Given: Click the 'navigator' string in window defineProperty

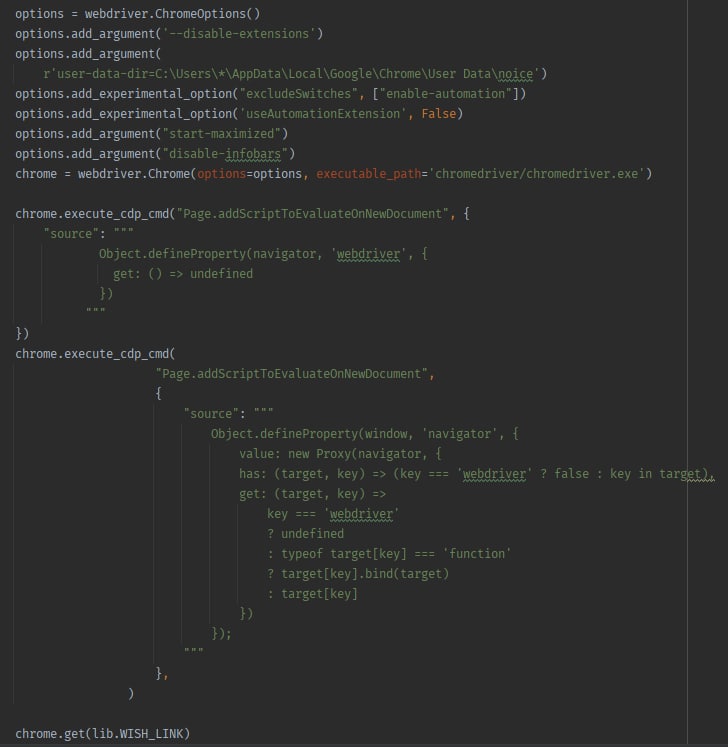Looking at the screenshot, I should pos(460,434).
